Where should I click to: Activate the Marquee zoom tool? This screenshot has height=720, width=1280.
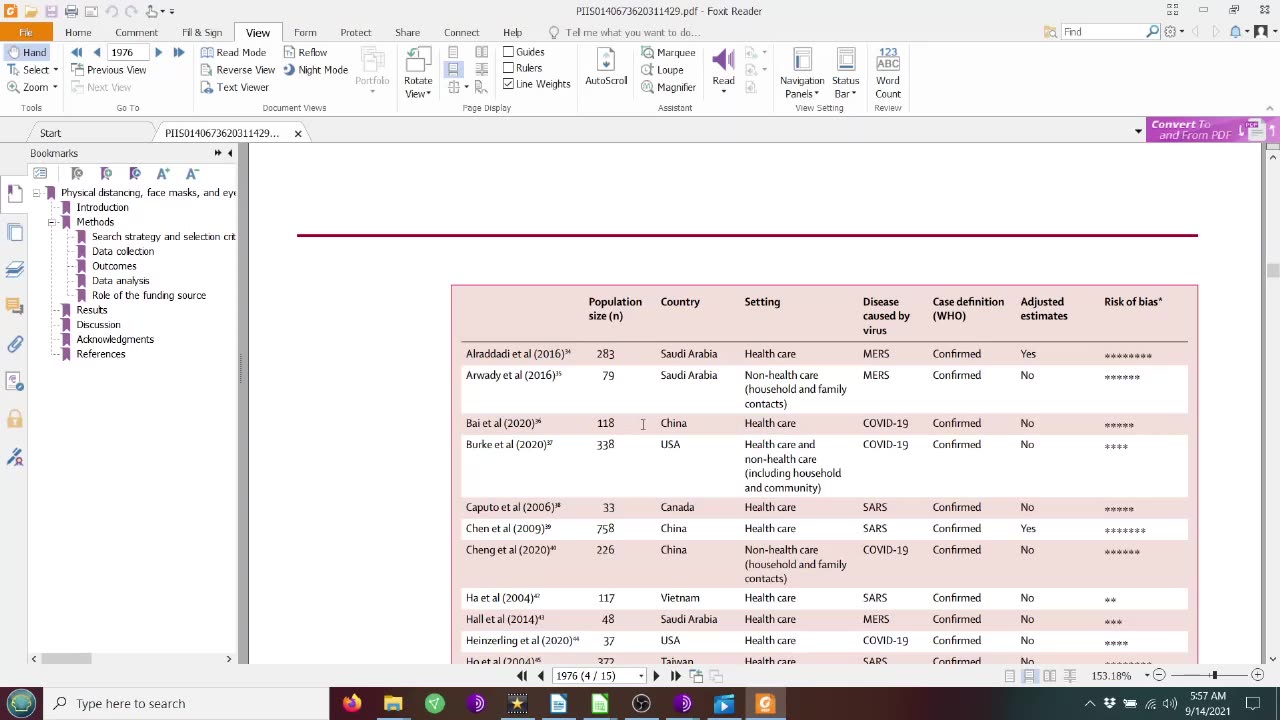(x=668, y=52)
